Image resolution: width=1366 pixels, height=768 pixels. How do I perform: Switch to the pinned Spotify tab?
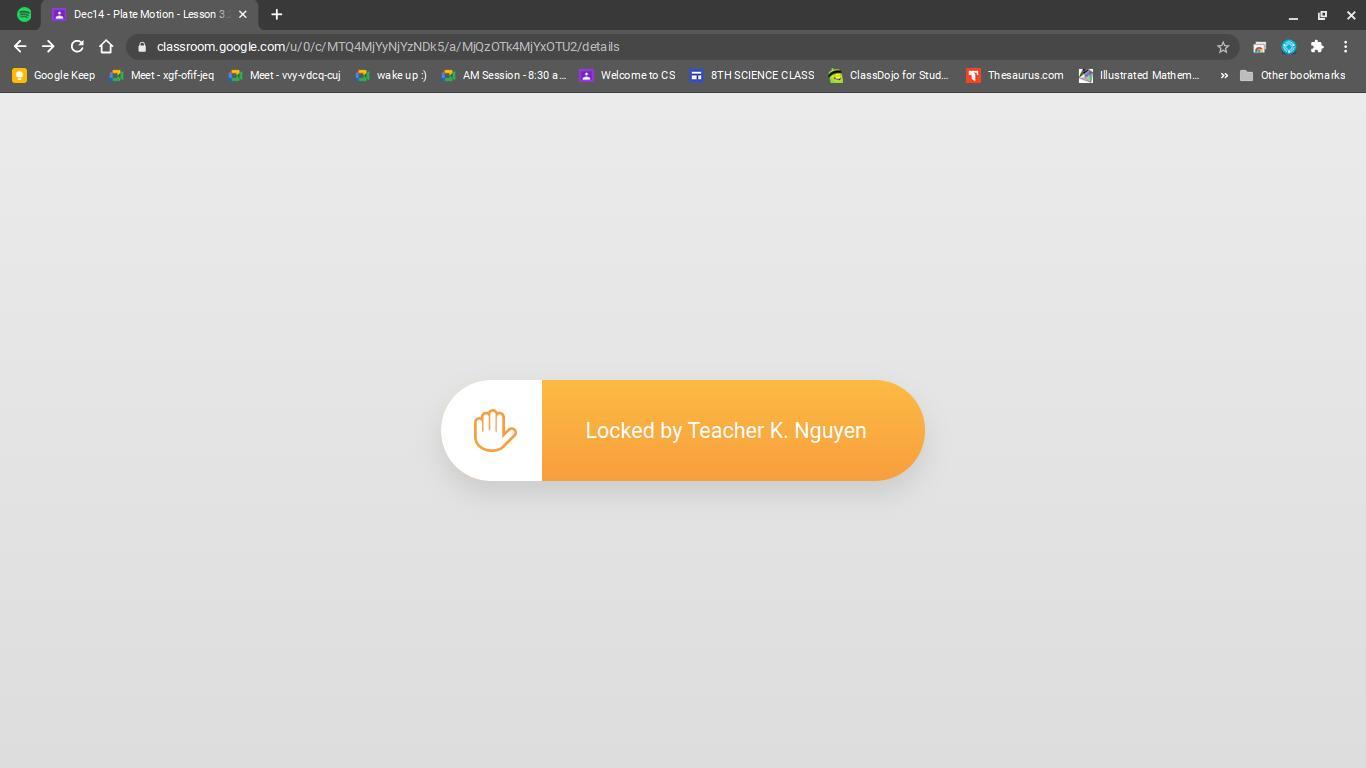click(24, 14)
